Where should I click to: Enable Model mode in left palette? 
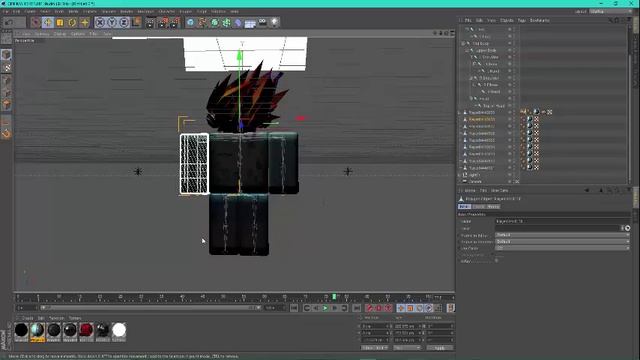coord(7,55)
